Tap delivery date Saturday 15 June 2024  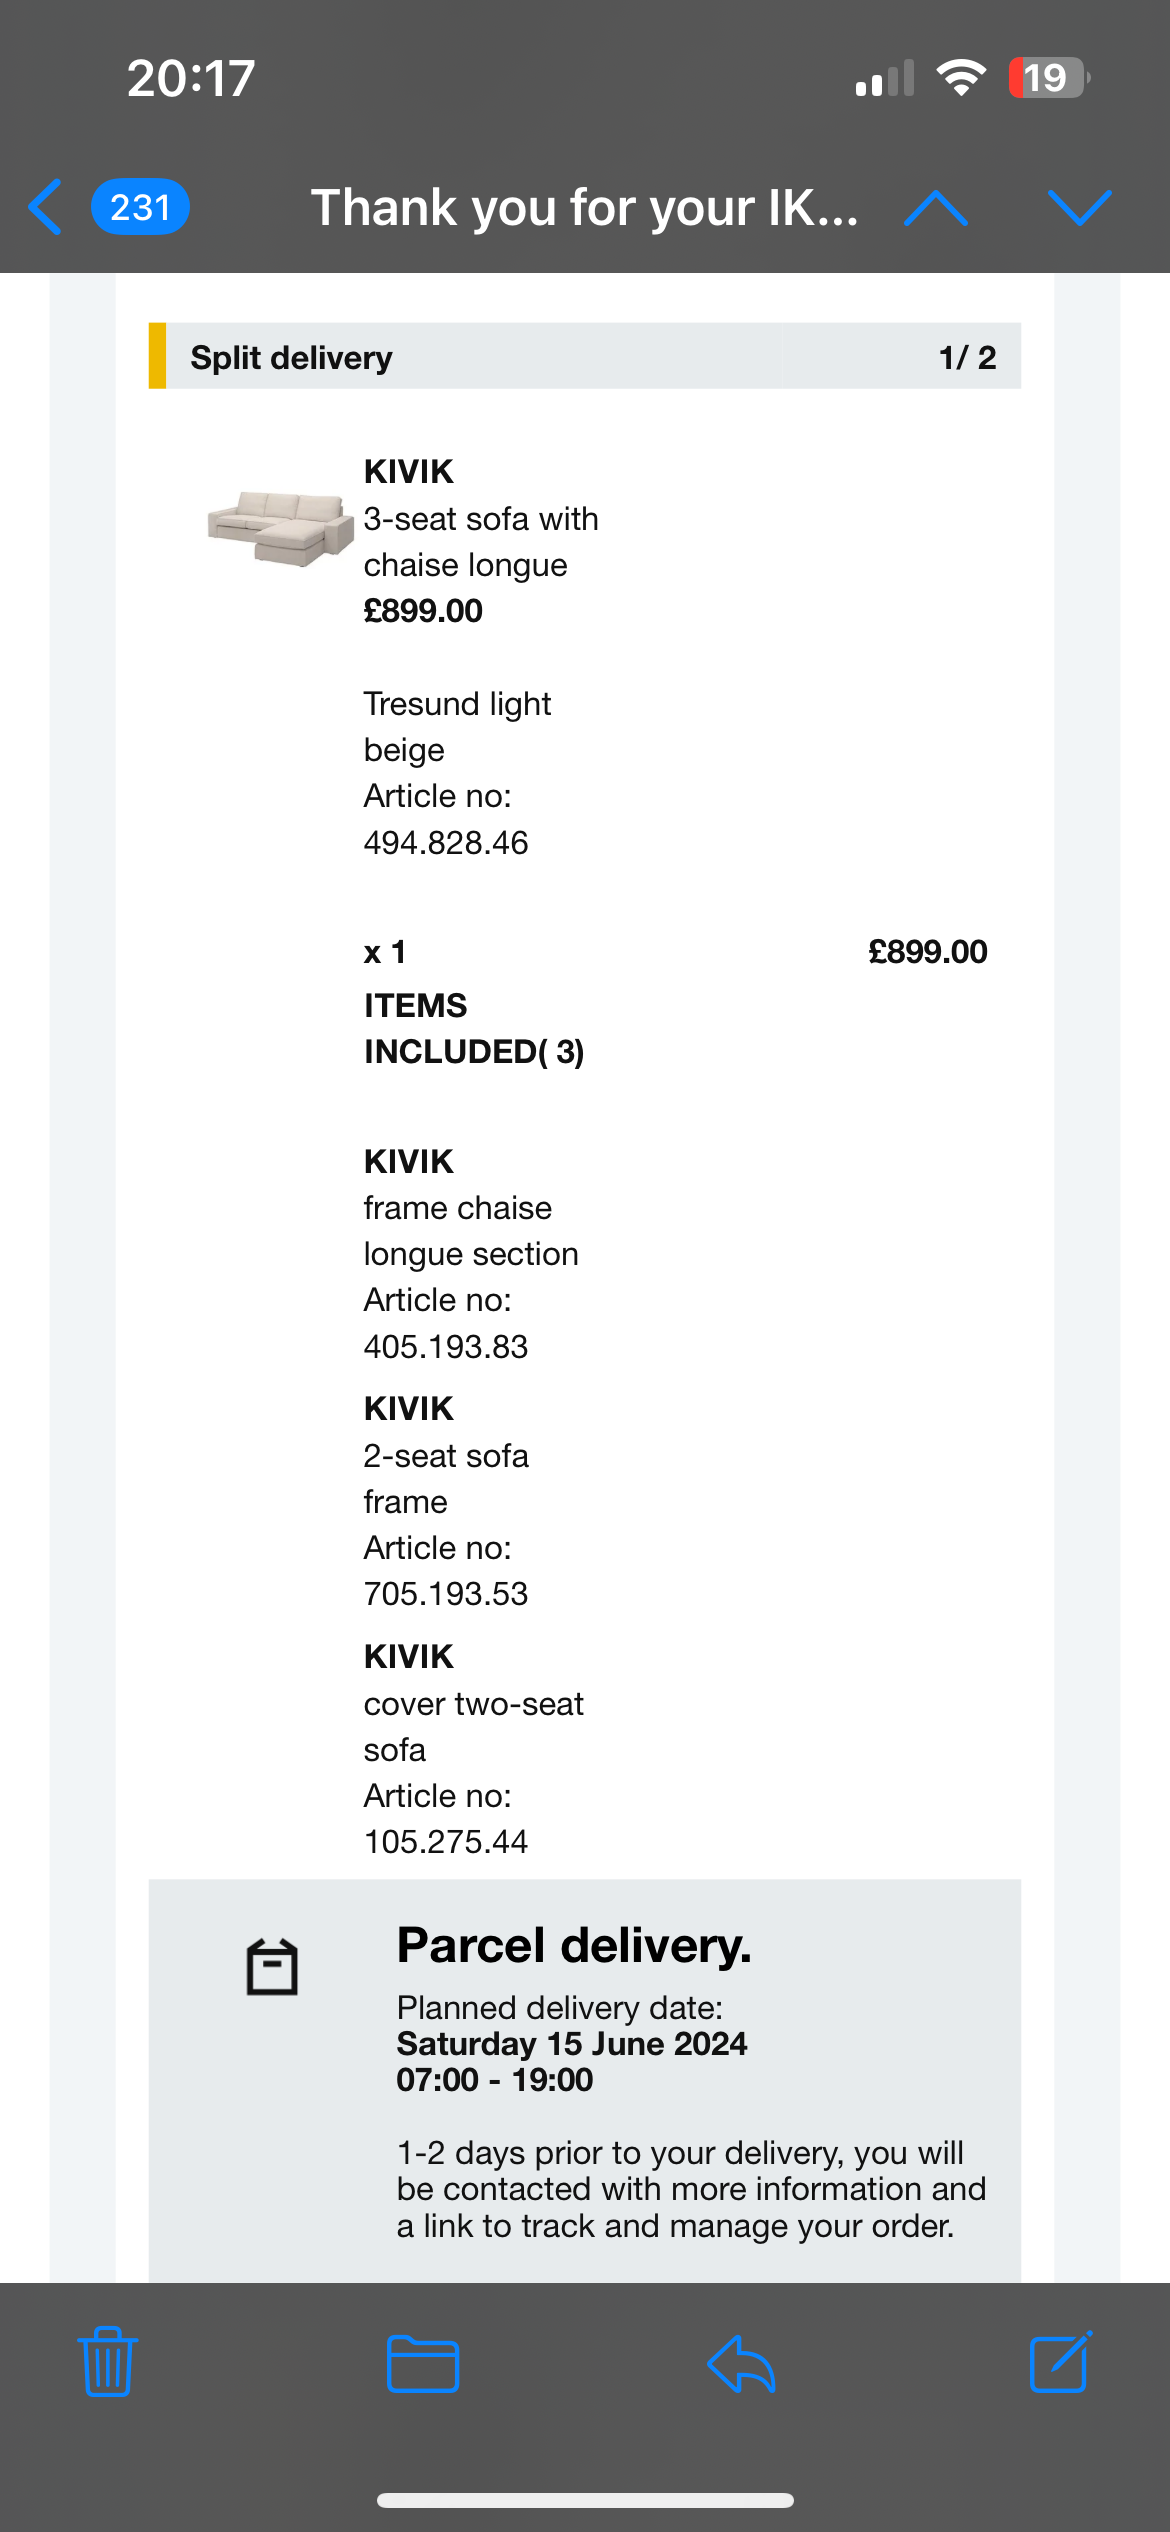pyautogui.click(x=572, y=2043)
